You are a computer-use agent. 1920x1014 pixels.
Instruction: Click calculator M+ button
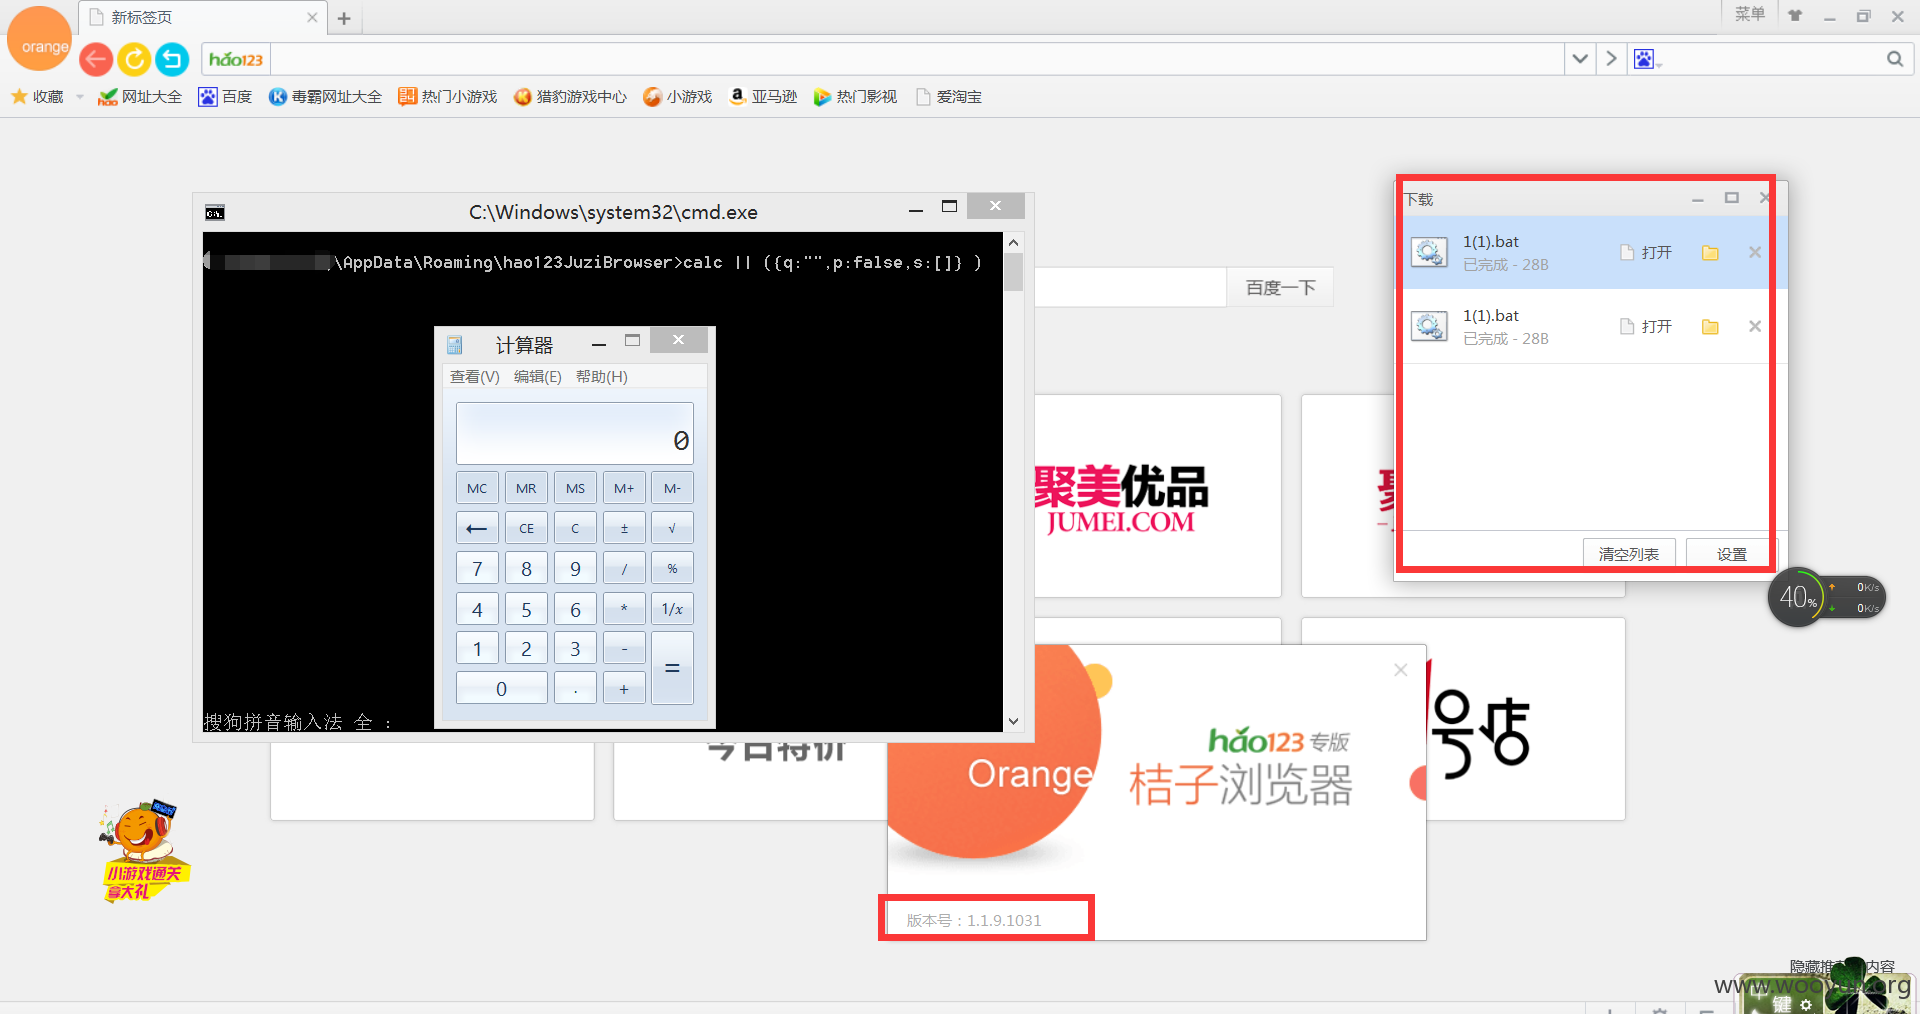coord(624,488)
